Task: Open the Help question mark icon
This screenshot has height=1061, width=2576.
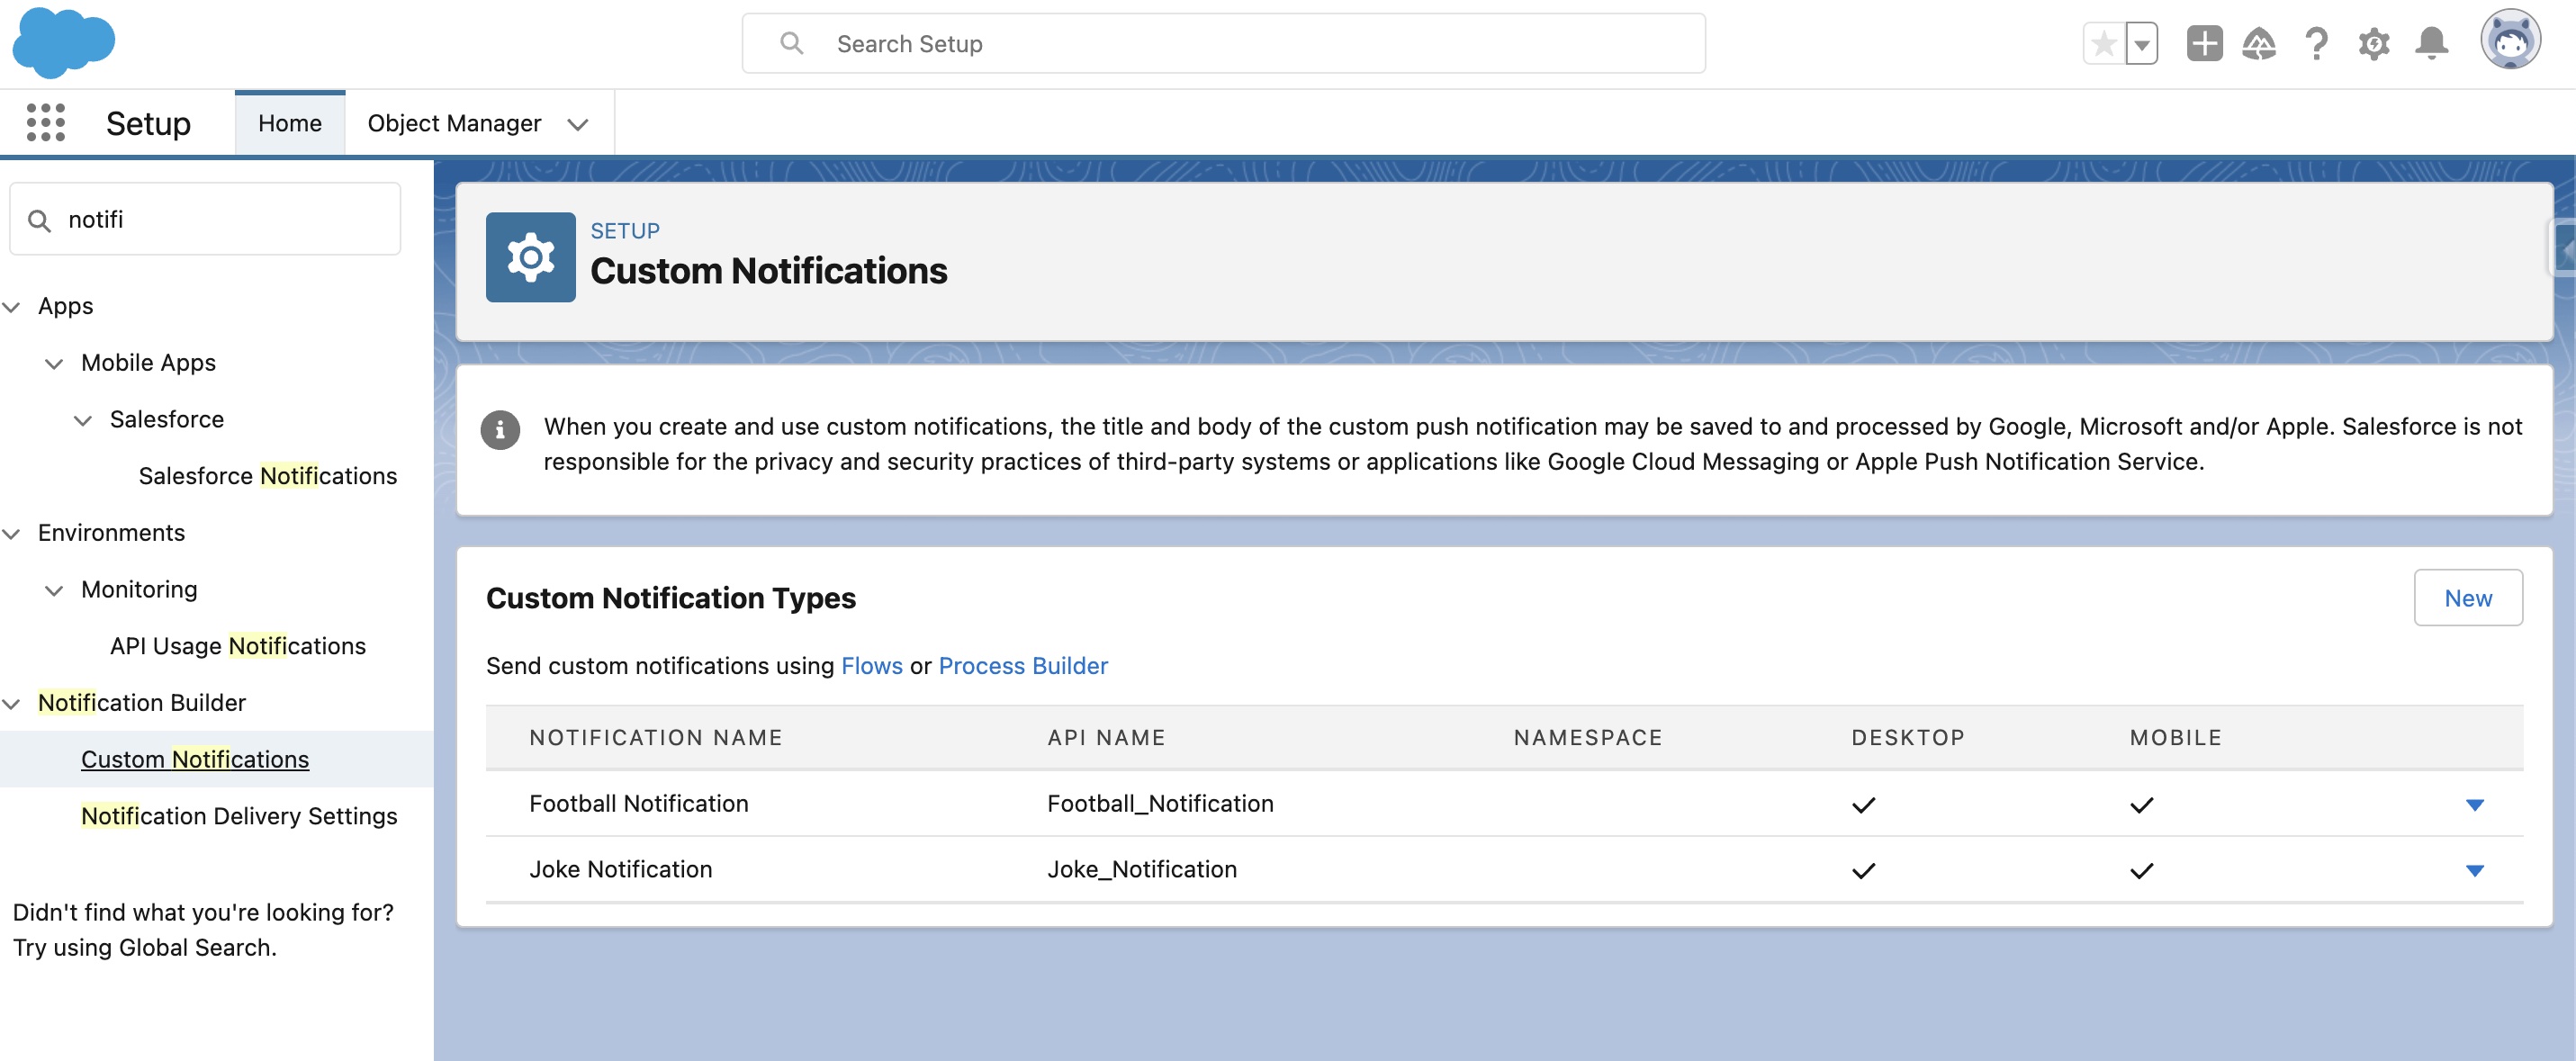Action: click(2316, 44)
